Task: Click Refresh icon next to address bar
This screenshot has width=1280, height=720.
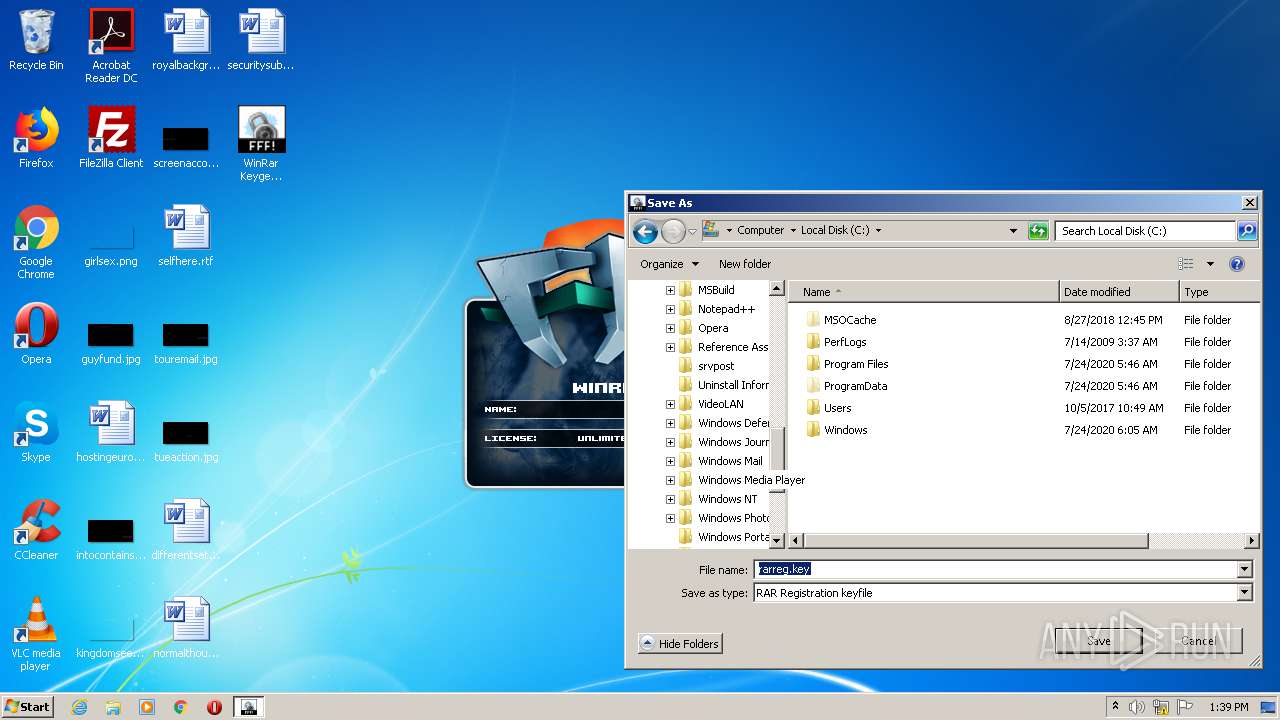Action: (1038, 231)
